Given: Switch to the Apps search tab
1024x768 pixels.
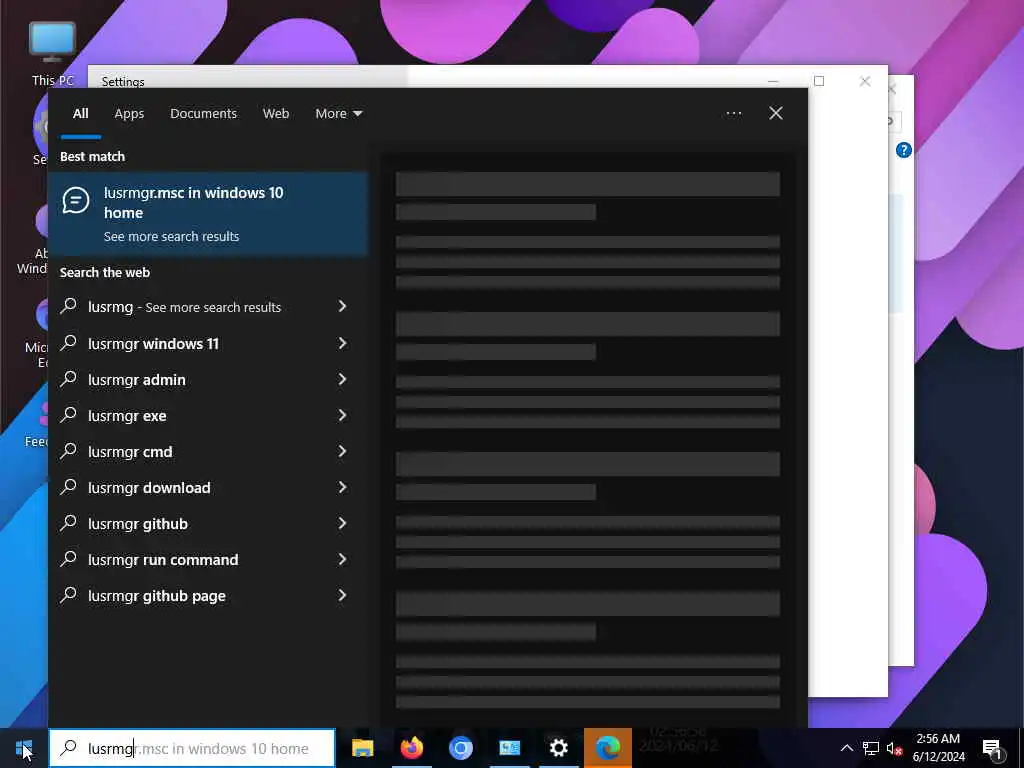Looking at the screenshot, I should coord(129,114).
